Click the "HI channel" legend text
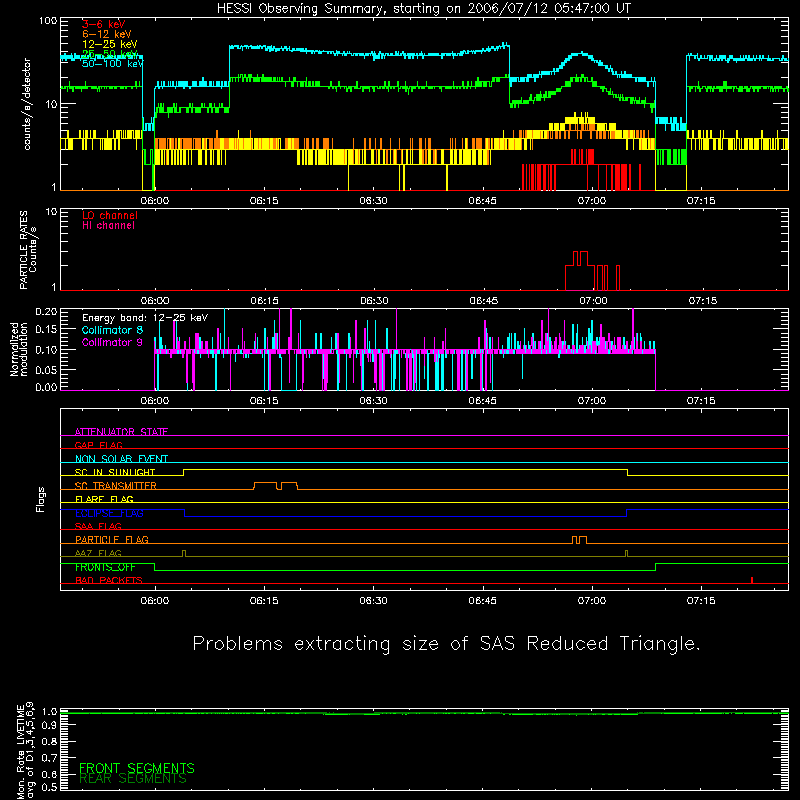This screenshot has height=800, width=800. [108, 226]
